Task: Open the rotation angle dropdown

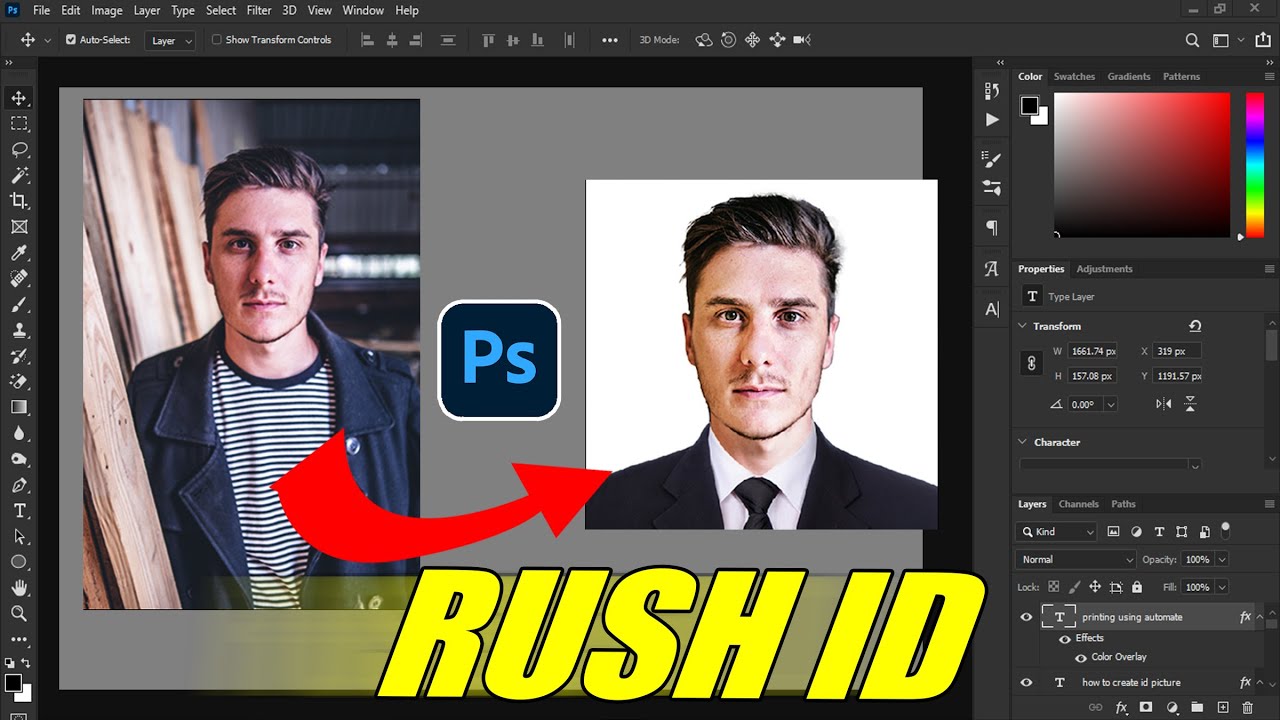Action: [x=1110, y=404]
